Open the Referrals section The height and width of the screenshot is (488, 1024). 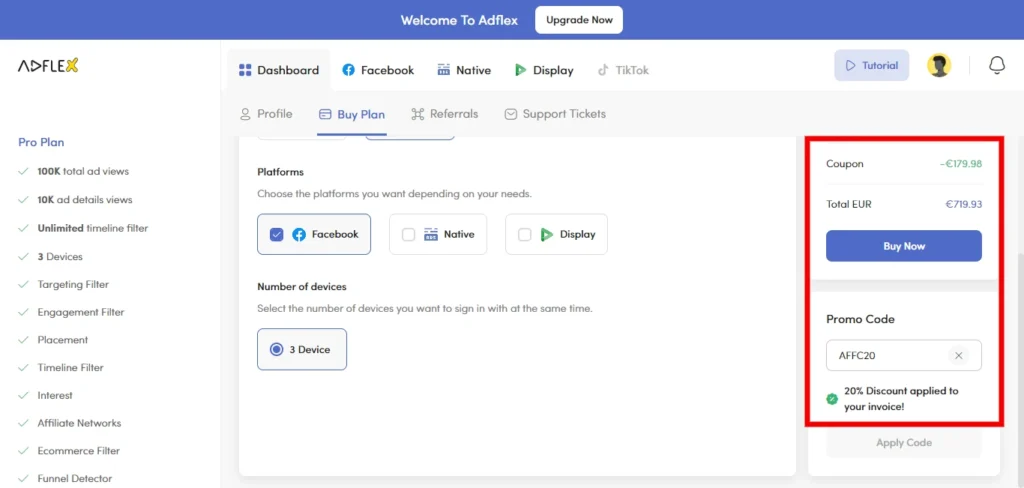[x=445, y=114]
